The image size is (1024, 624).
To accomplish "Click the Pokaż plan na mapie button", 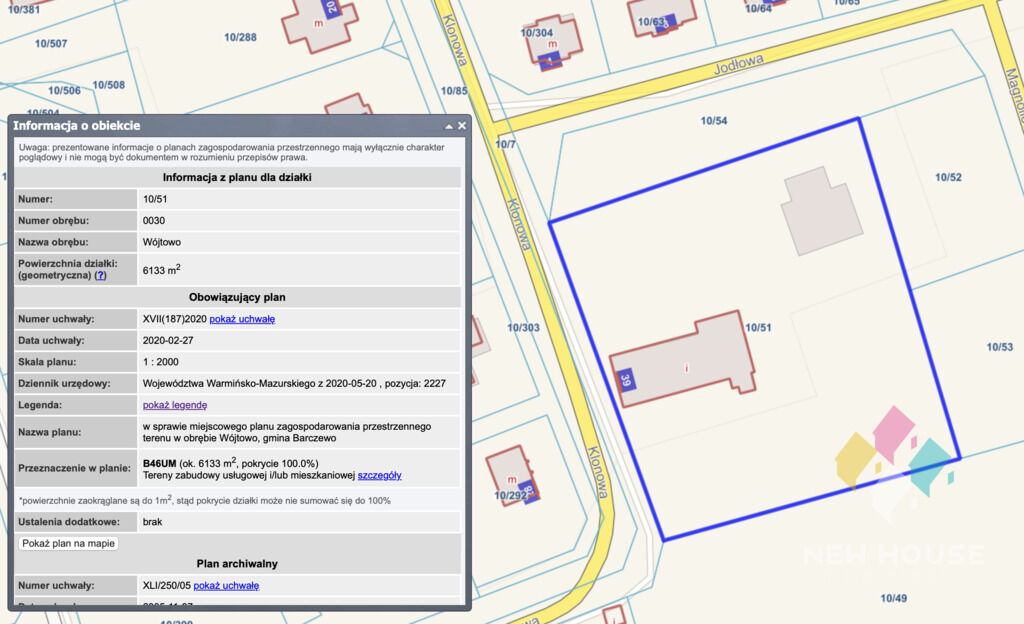I will pyautogui.click(x=69, y=543).
